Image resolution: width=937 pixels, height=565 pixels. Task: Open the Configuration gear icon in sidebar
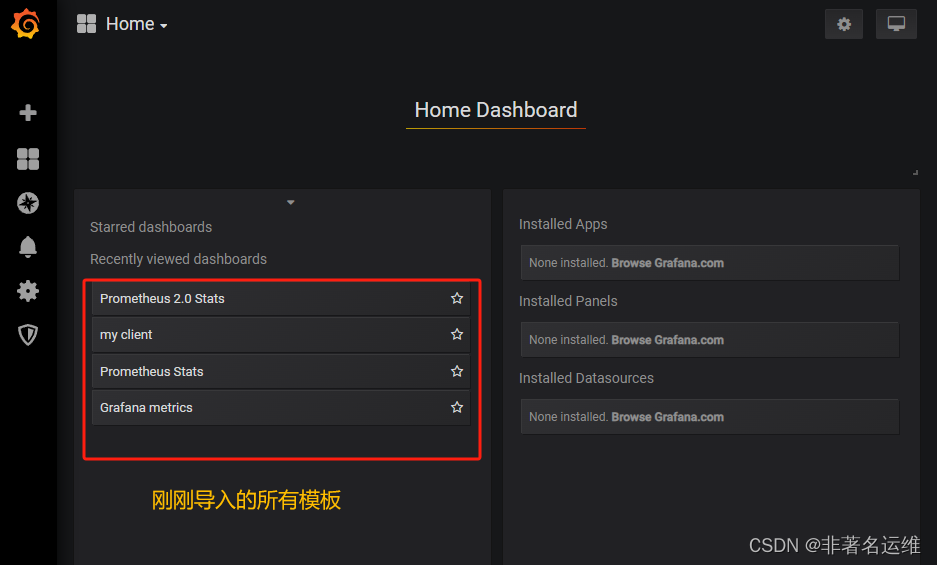[27, 291]
